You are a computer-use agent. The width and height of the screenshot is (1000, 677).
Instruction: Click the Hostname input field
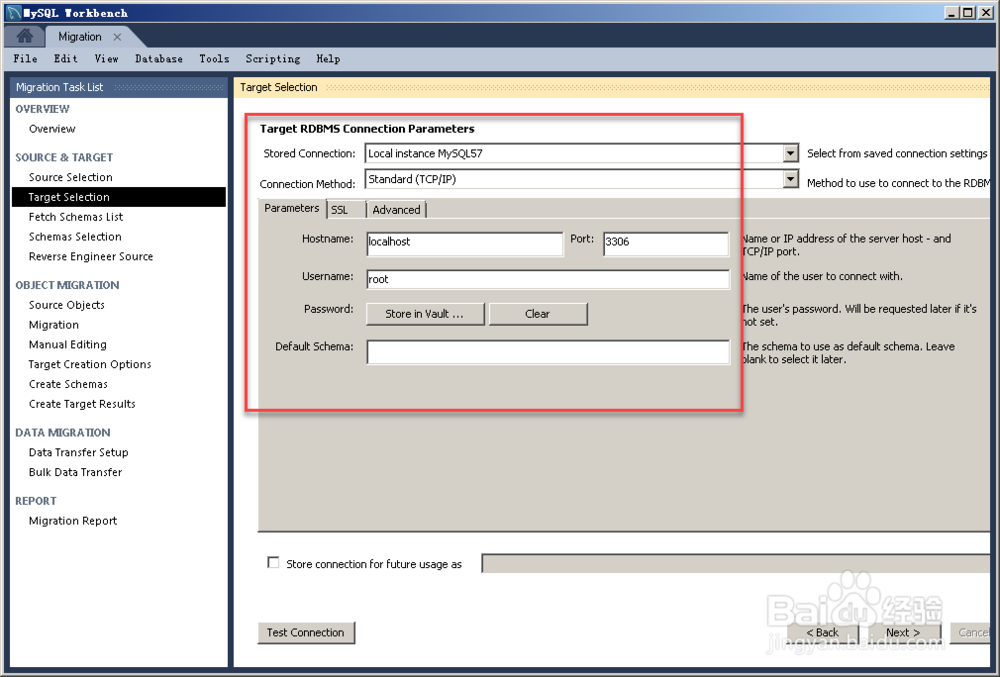click(x=464, y=244)
